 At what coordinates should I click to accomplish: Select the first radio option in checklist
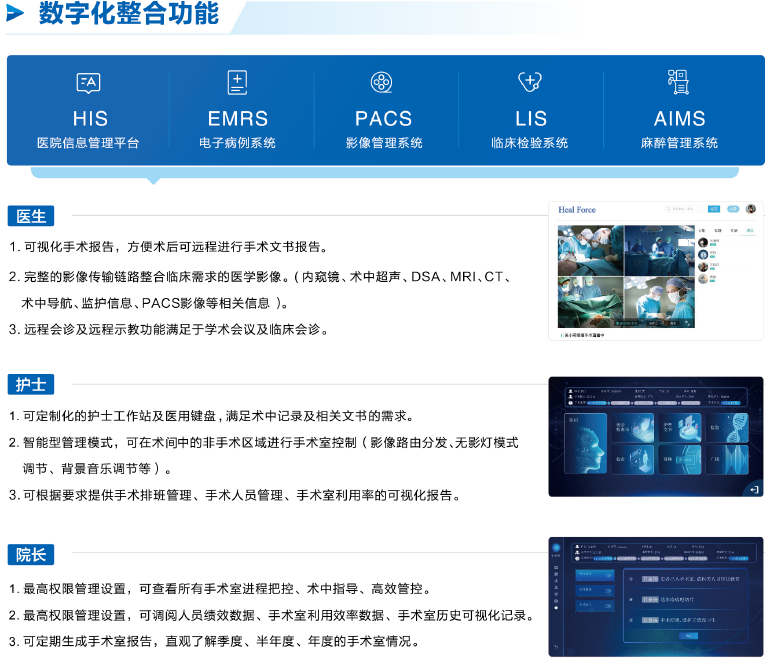tap(629, 578)
